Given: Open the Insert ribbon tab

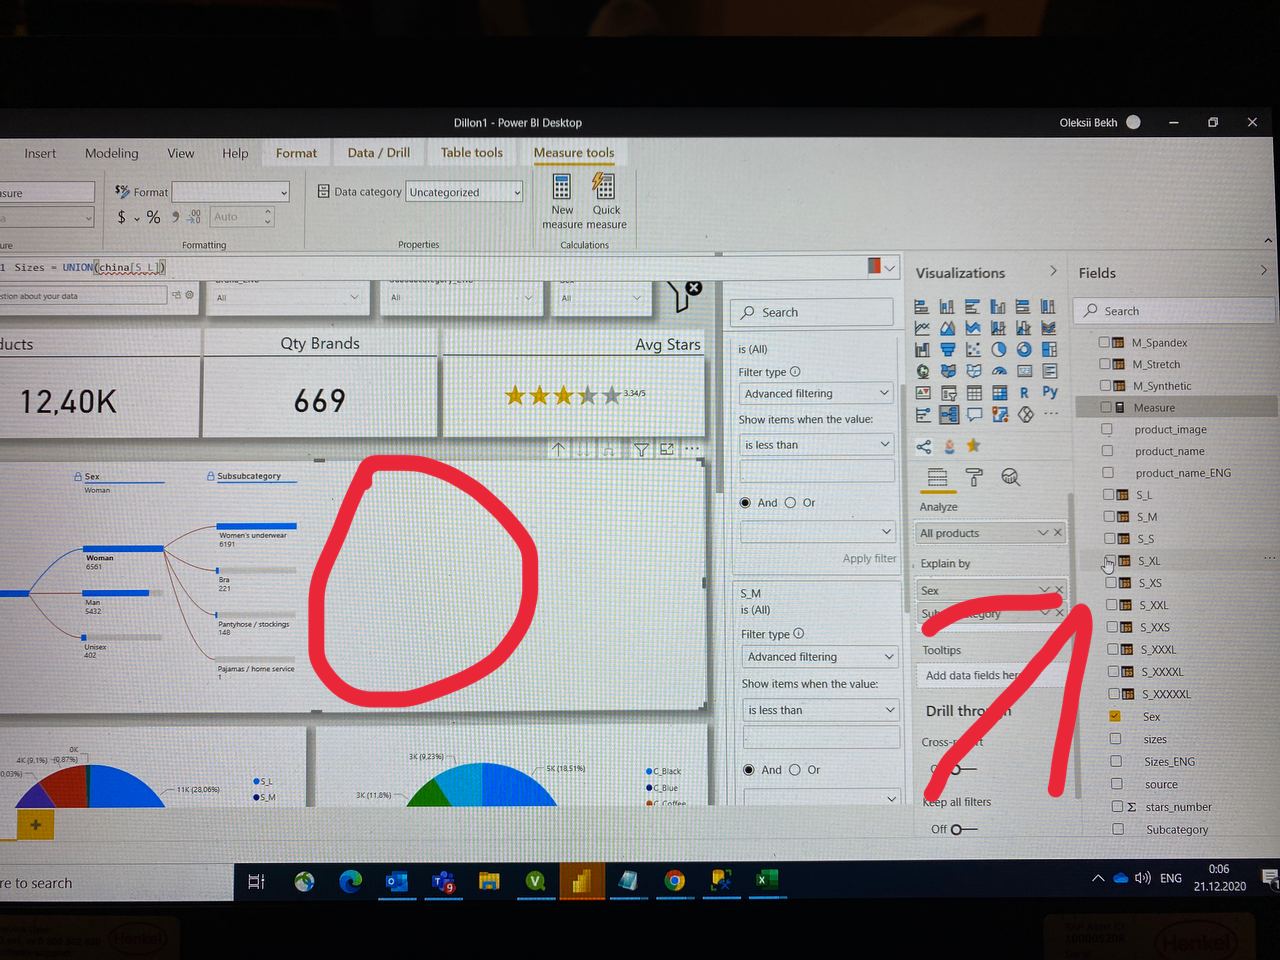Looking at the screenshot, I should (x=40, y=153).
